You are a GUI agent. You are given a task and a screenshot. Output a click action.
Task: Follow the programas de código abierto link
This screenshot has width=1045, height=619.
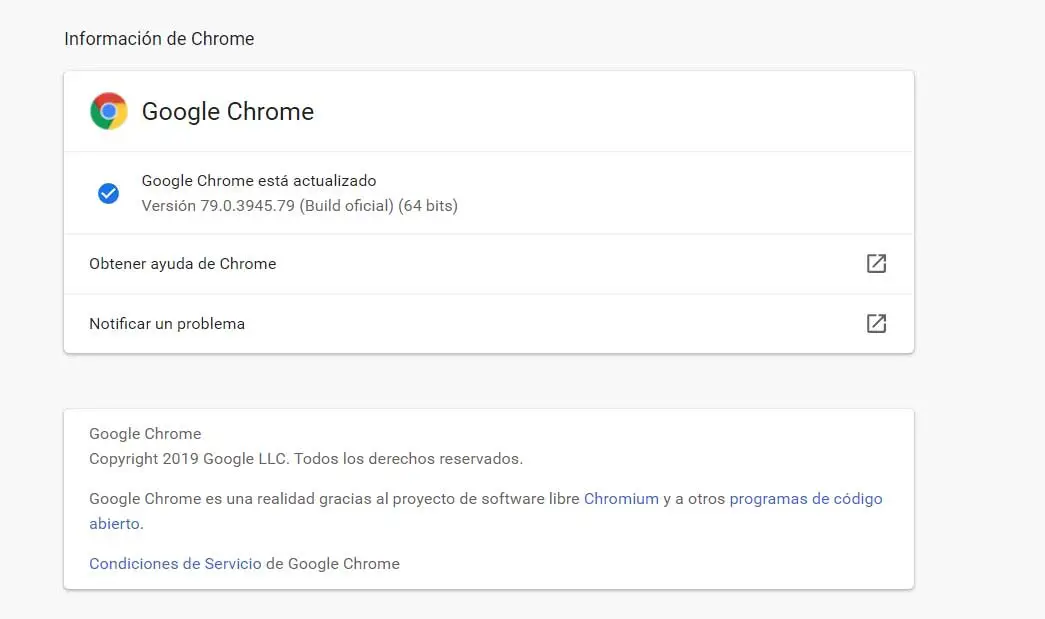point(805,498)
